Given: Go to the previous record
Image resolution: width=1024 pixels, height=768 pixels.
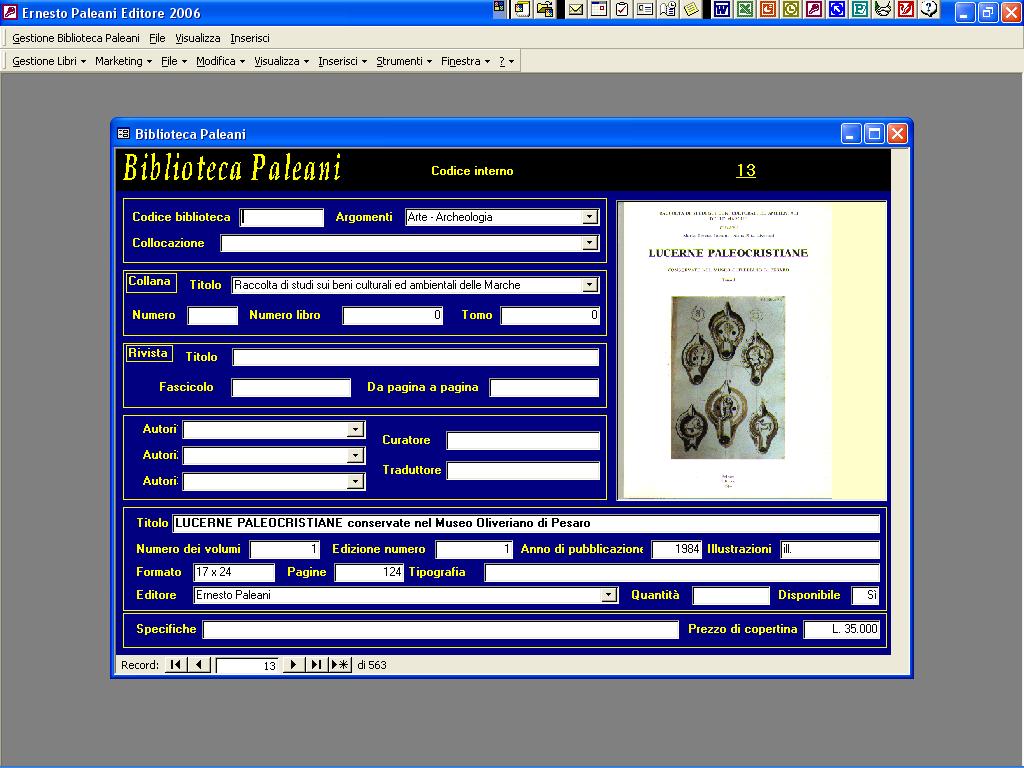Looking at the screenshot, I should pos(199,665).
